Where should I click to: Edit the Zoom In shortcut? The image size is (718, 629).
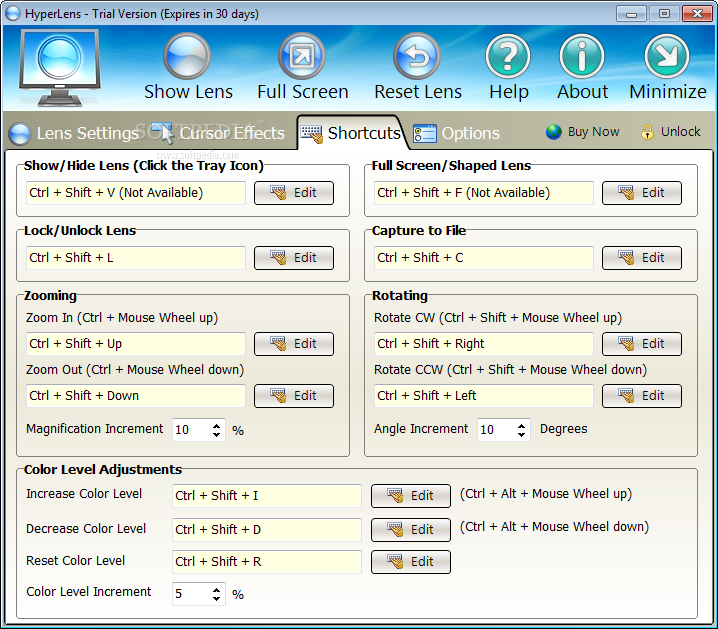pos(294,344)
